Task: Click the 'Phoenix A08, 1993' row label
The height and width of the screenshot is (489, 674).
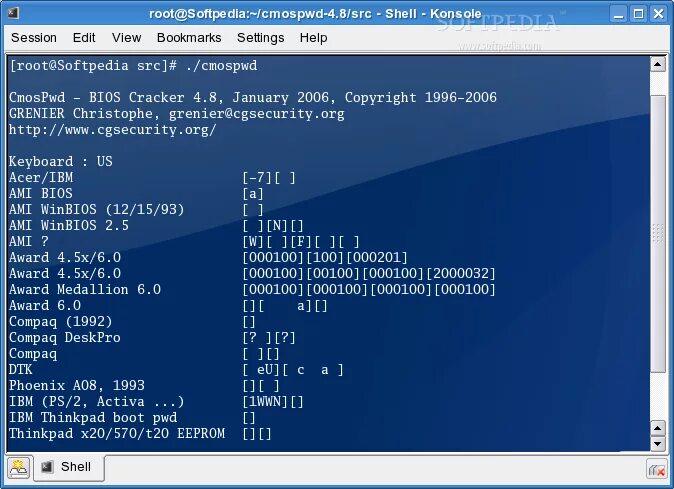Action: 77,385
